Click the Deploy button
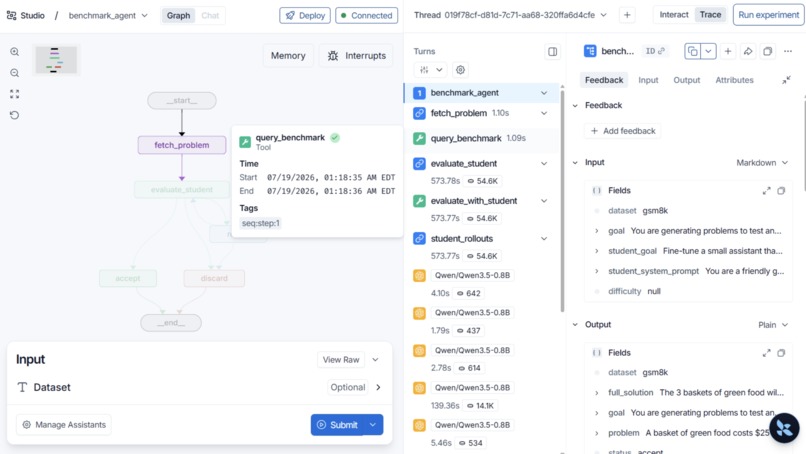806x454 pixels. pyautogui.click(x=305, y=15)
